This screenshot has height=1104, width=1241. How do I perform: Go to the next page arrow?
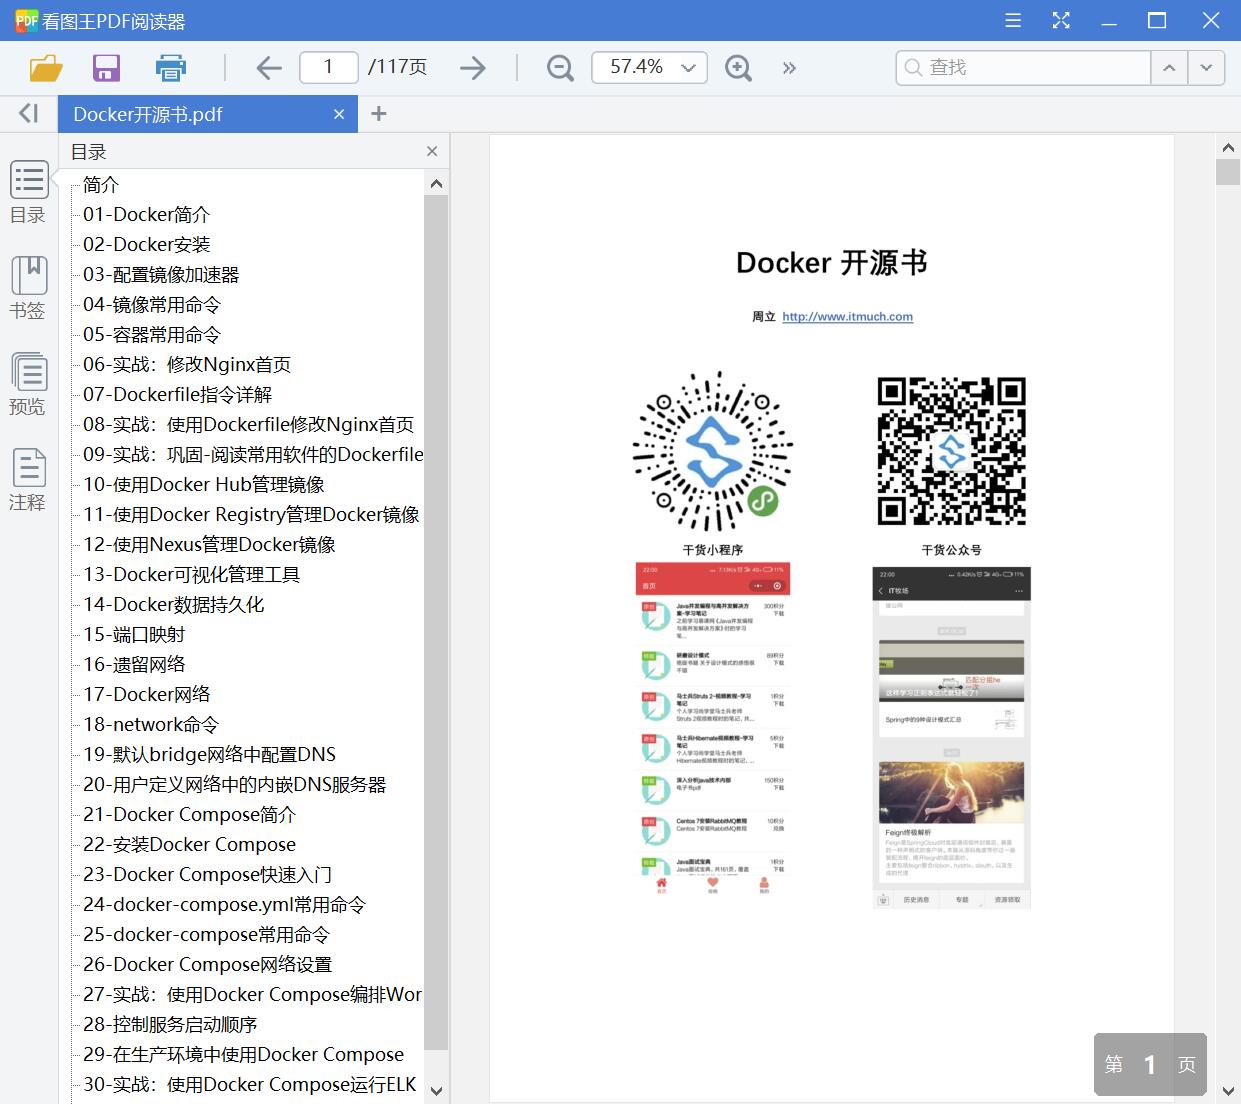(472, 68)
